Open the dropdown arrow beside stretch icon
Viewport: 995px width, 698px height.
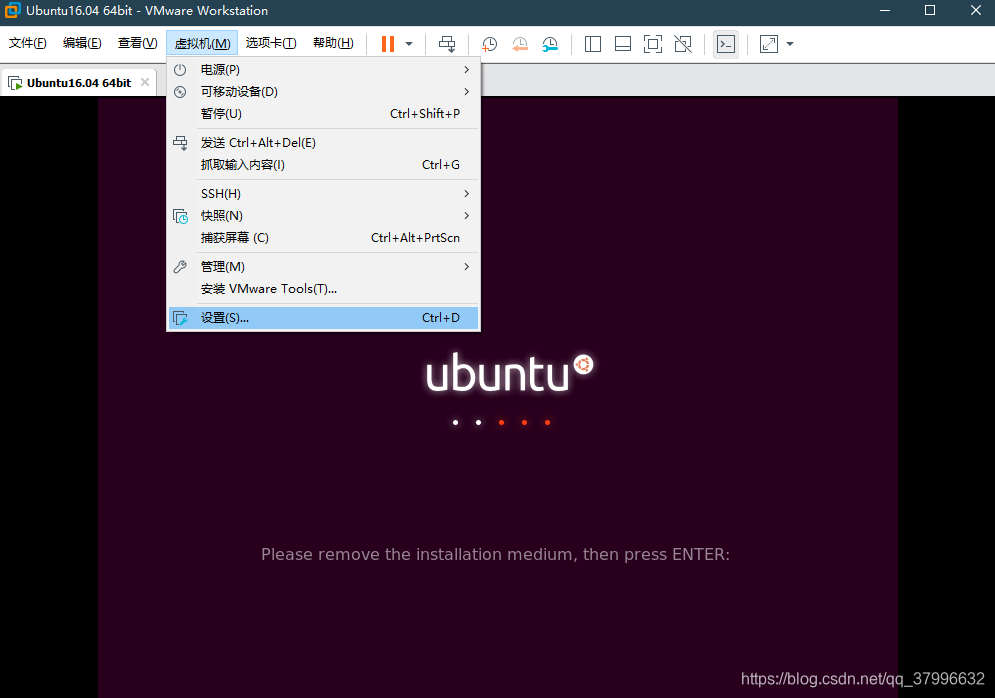pyautogui.click(x=790, y=44)
